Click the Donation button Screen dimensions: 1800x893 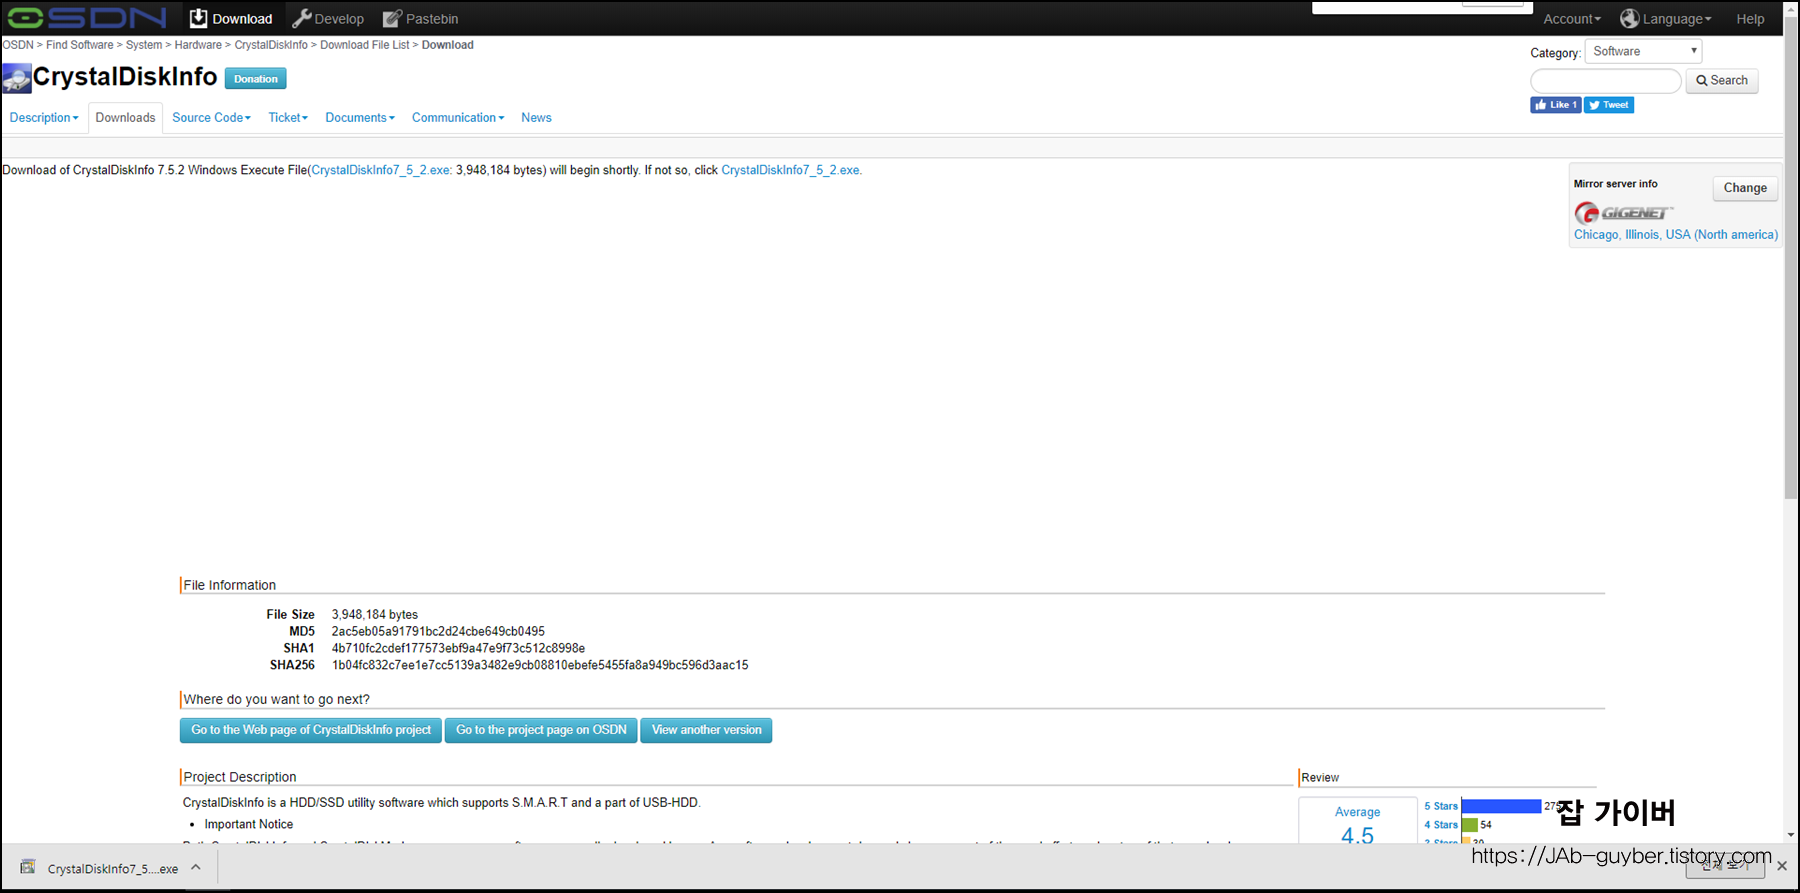256,79
